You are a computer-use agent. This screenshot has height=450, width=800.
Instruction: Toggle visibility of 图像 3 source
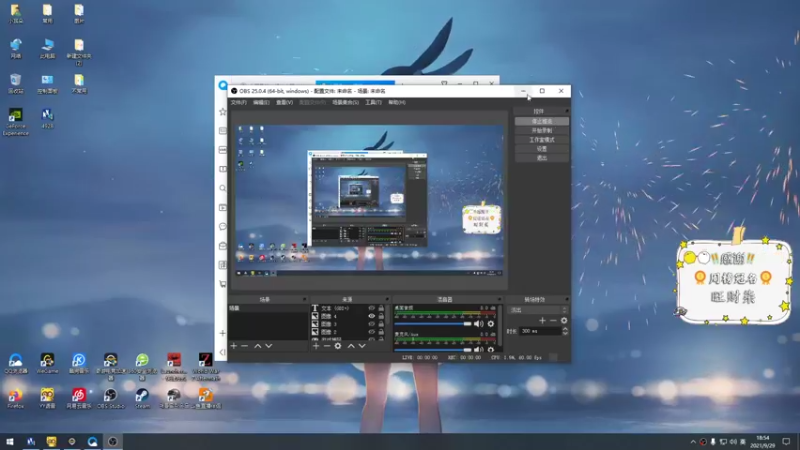tap(371, 324)
